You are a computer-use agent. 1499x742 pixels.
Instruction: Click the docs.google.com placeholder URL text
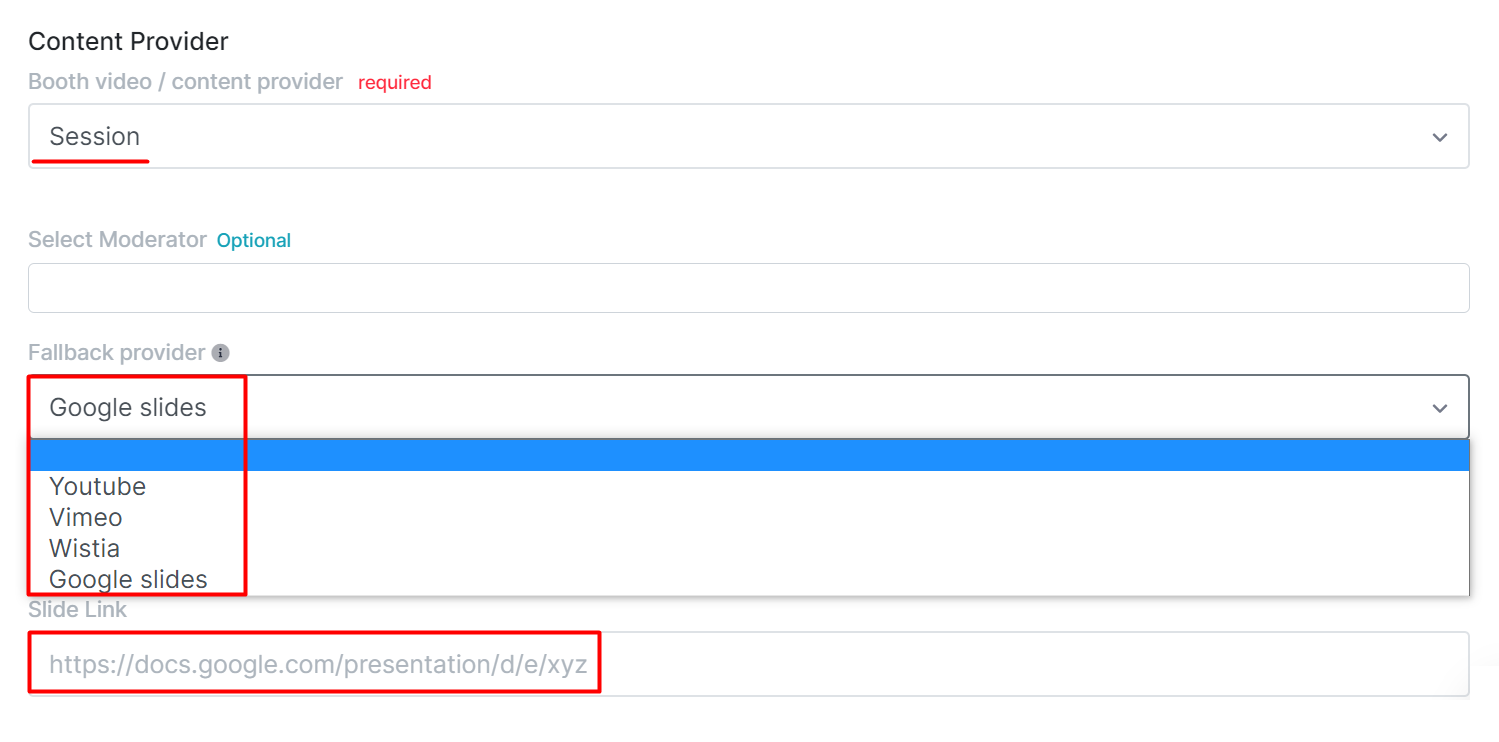click(318, 664)
